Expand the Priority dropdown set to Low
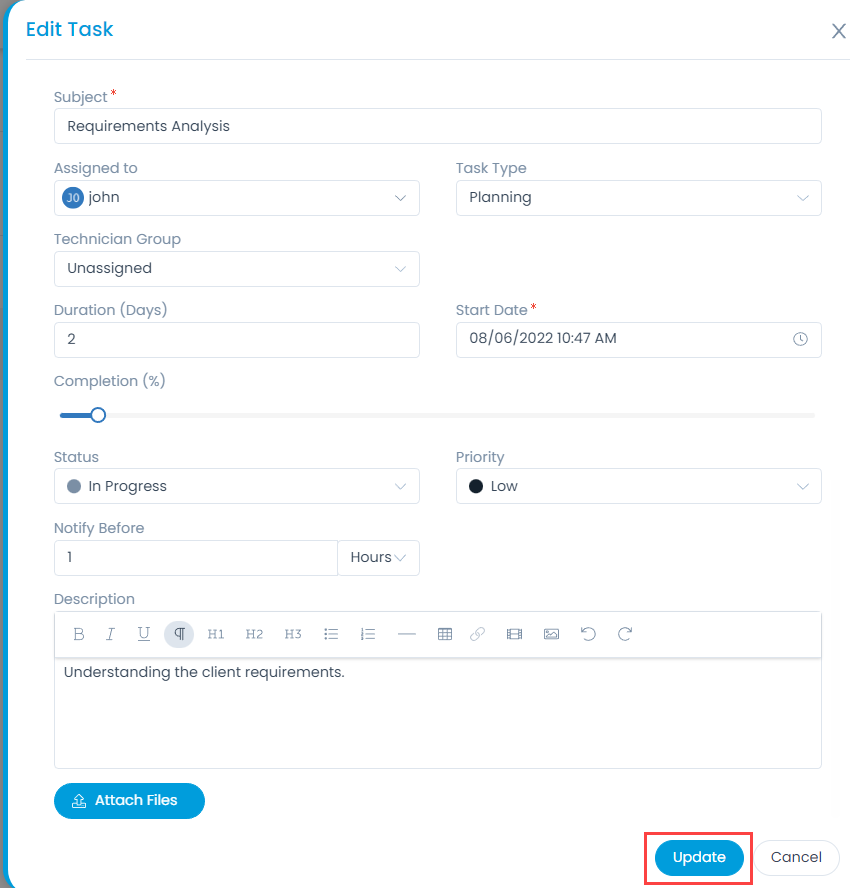 (x=638, y=486)
